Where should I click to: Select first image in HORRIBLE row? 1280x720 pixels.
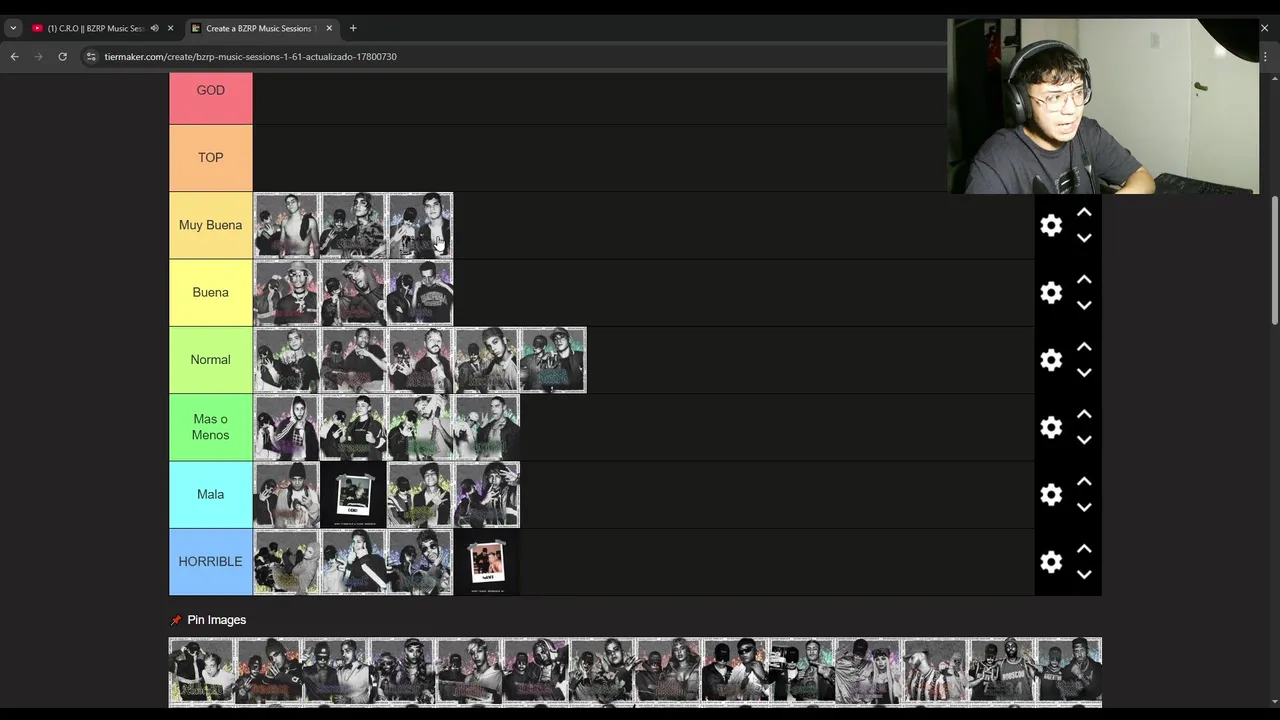287,562
